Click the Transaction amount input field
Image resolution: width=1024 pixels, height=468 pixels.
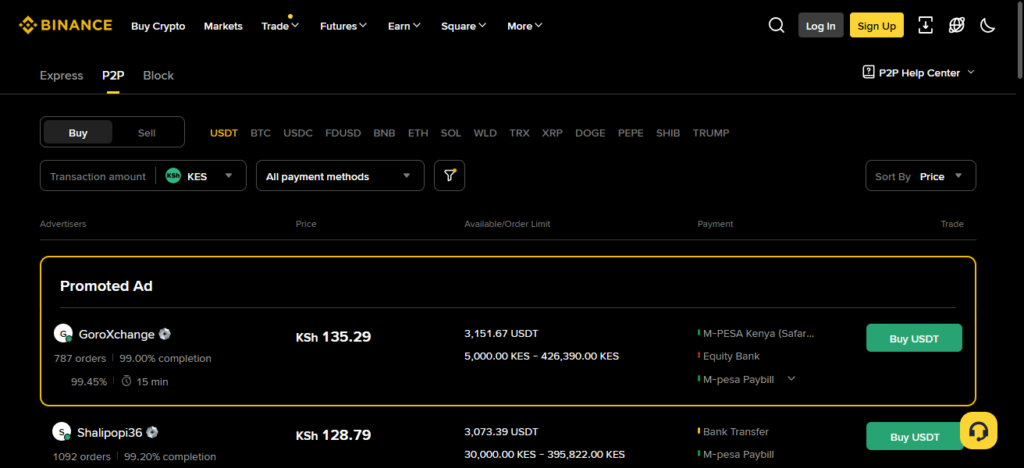pos(98,176)
